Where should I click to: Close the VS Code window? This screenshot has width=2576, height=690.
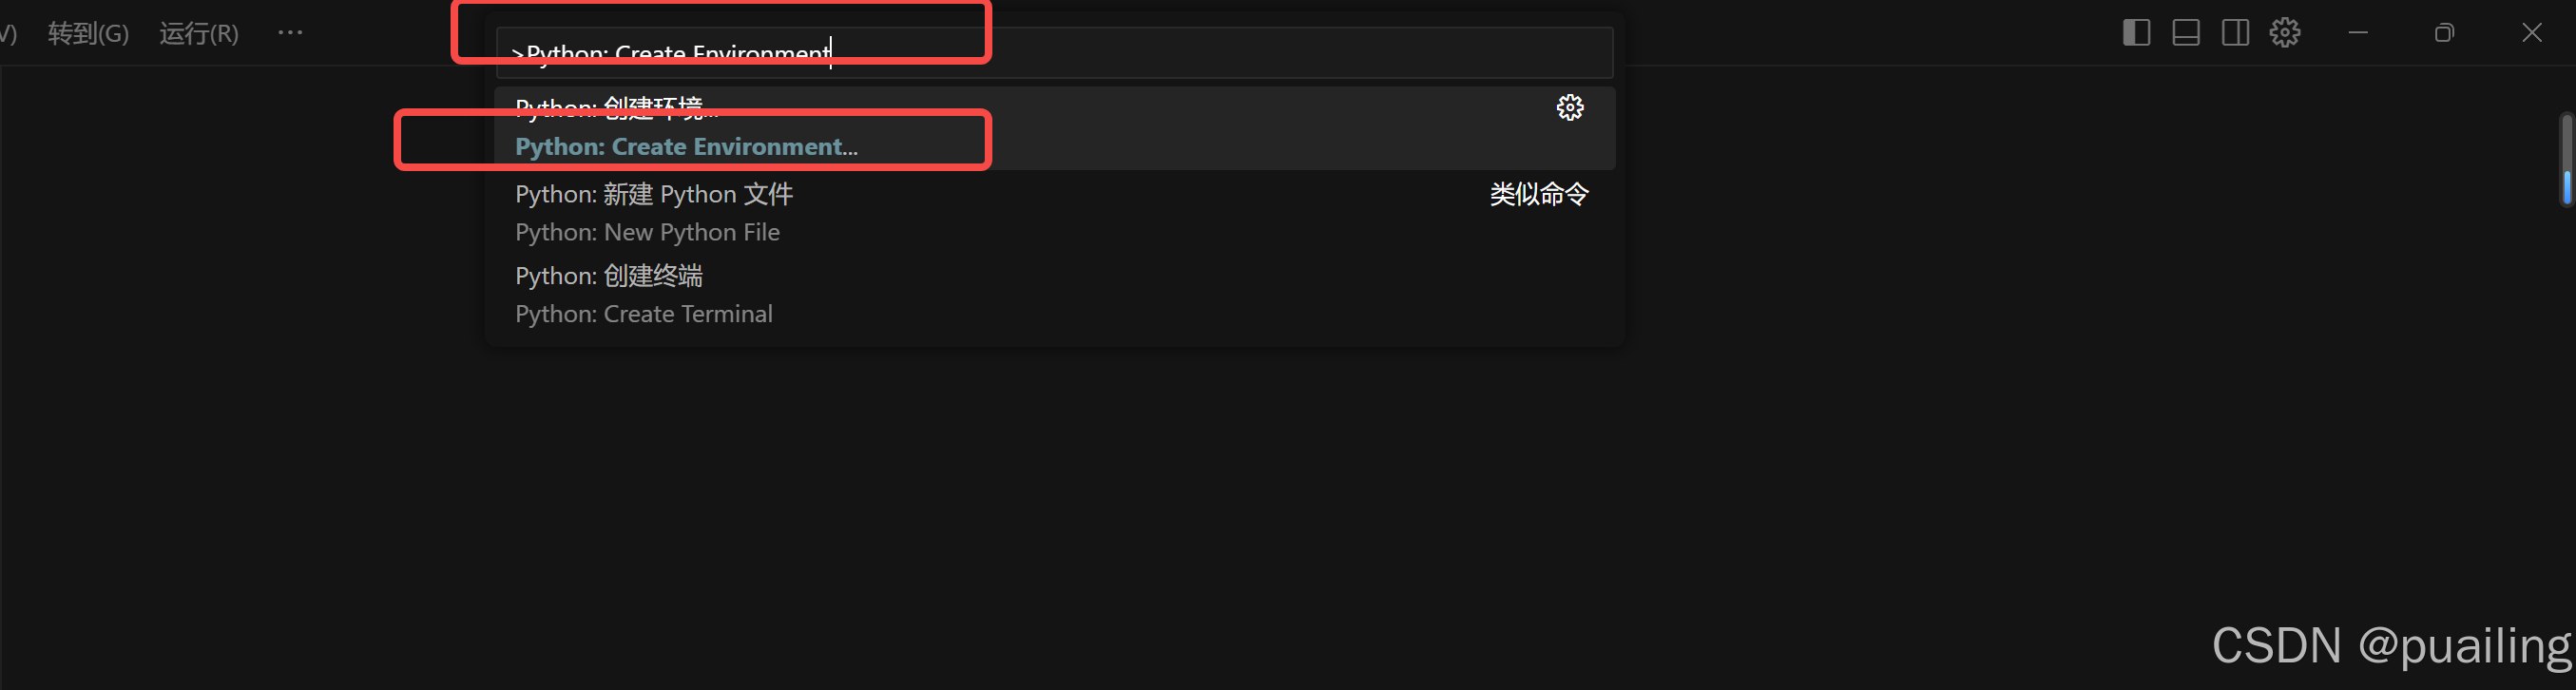[x=2532, y=33]
